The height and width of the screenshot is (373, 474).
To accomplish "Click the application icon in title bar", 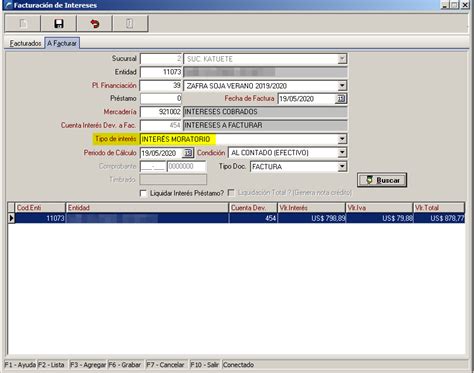I will tap(9, 5).
